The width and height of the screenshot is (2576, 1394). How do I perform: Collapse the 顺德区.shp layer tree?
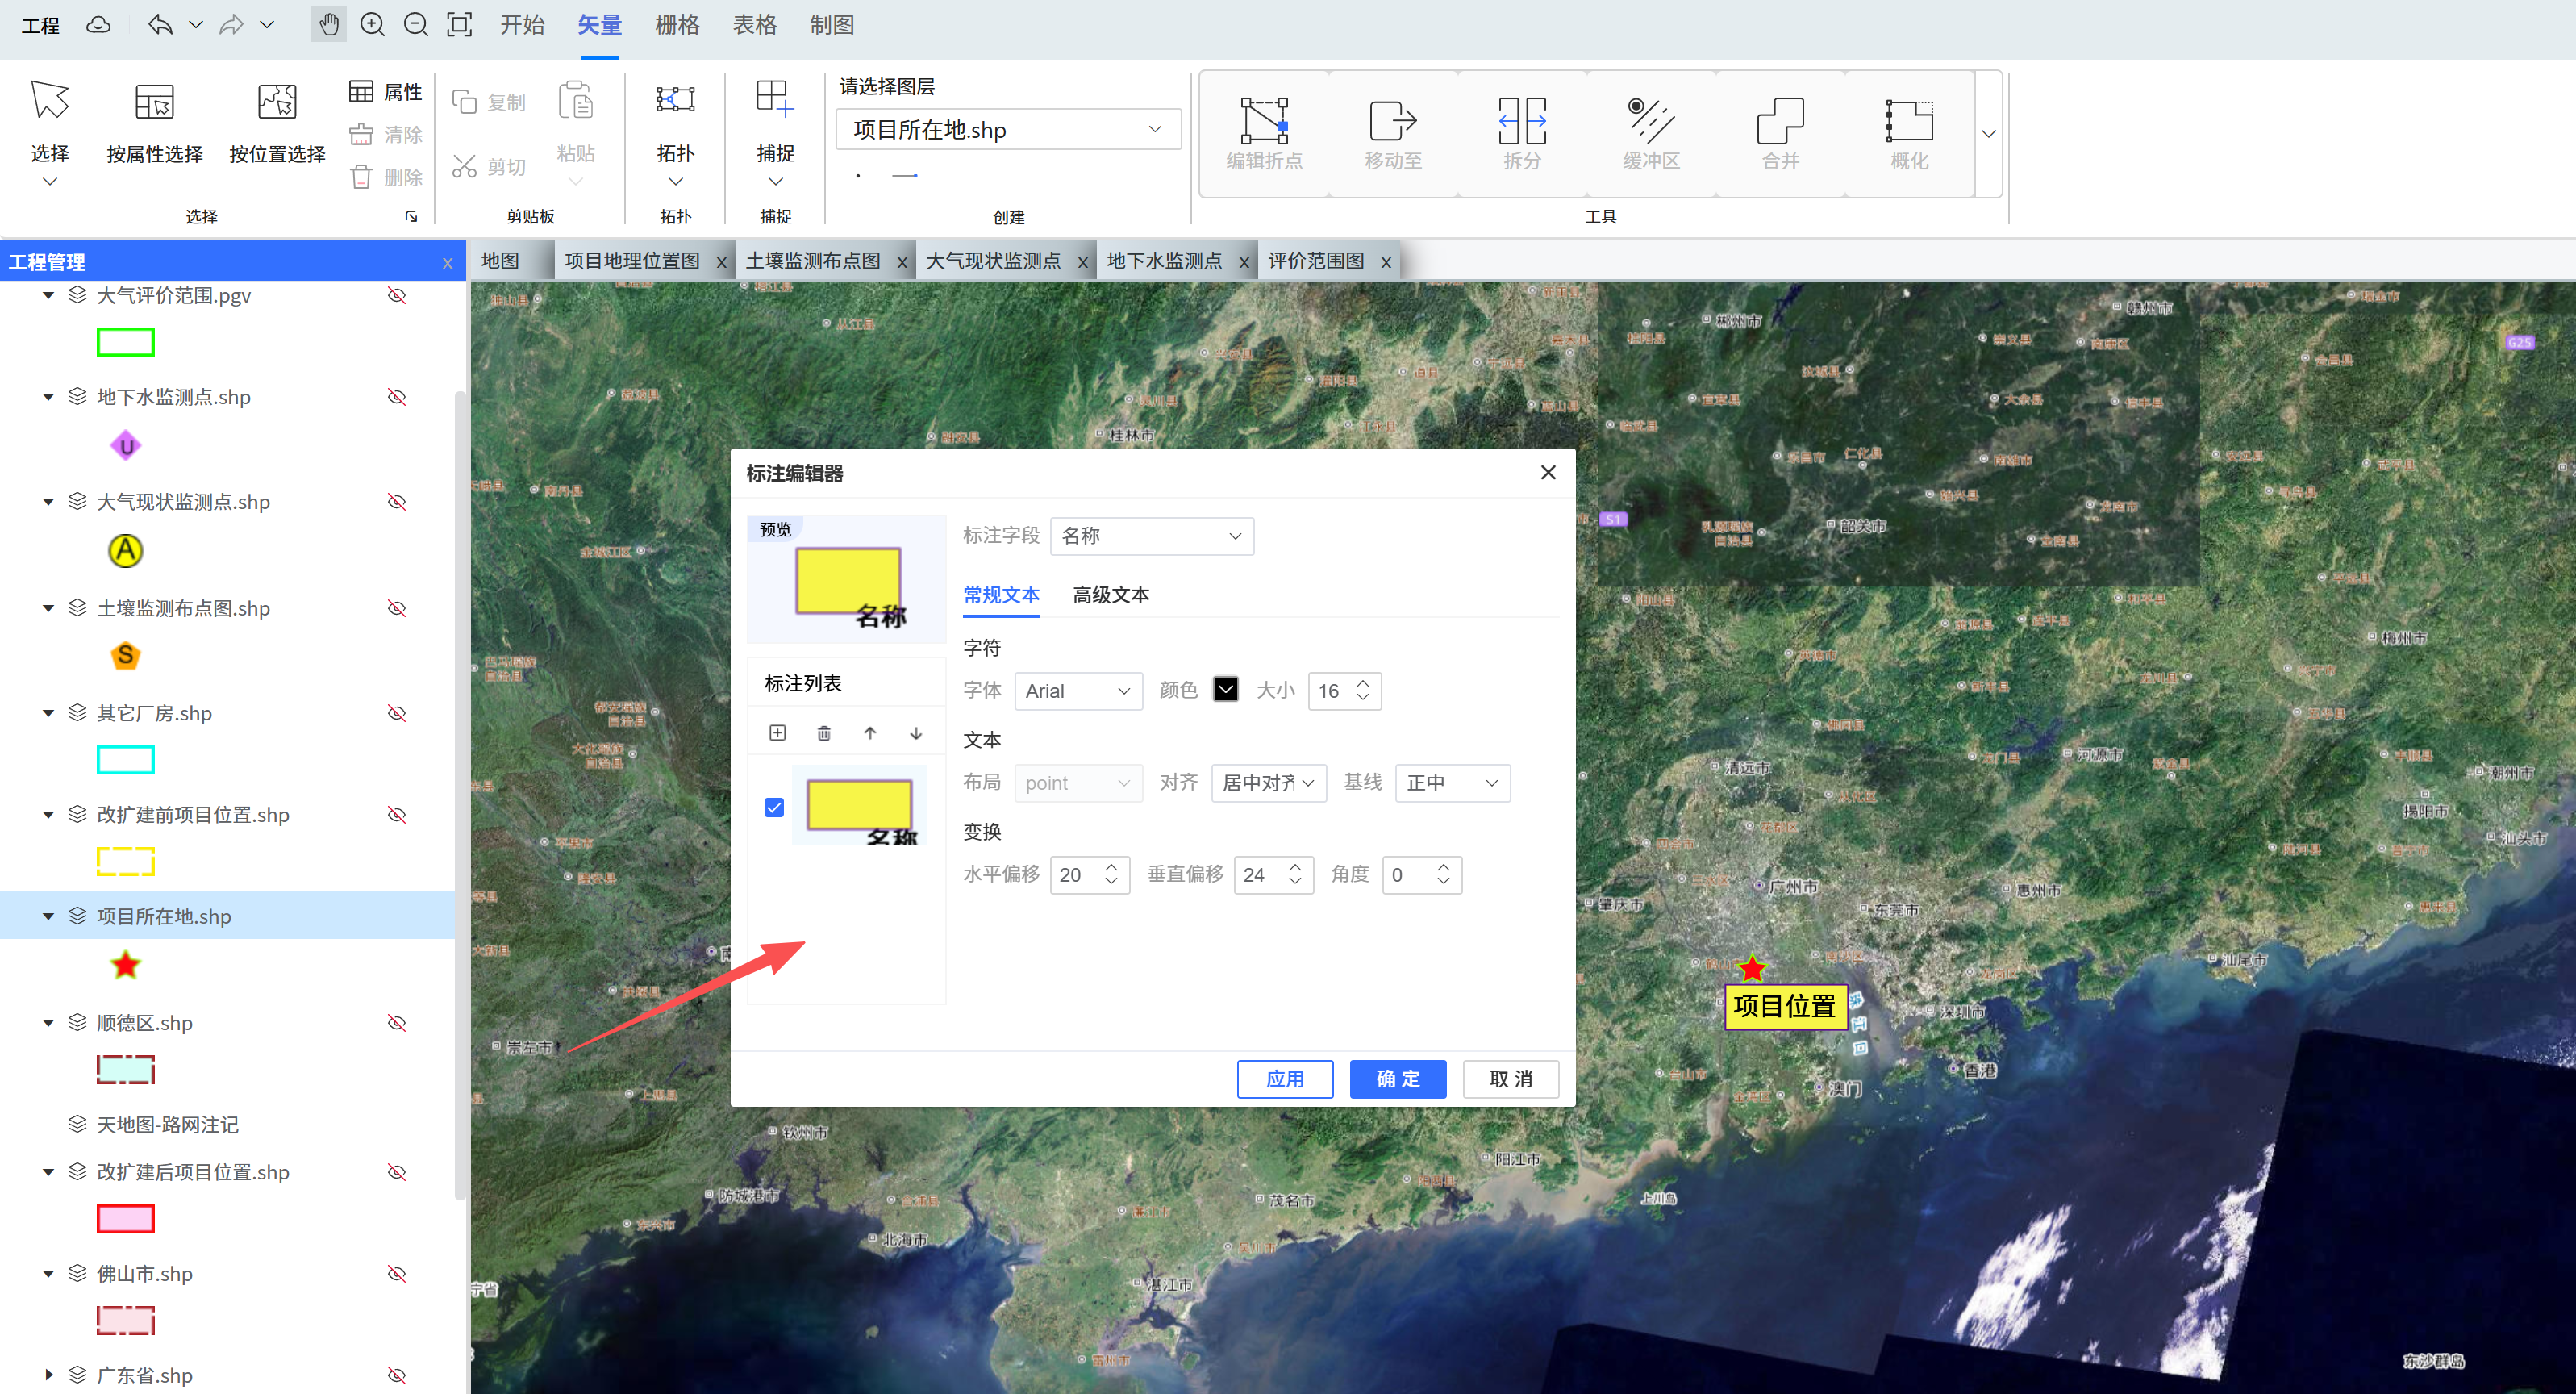48,1023
